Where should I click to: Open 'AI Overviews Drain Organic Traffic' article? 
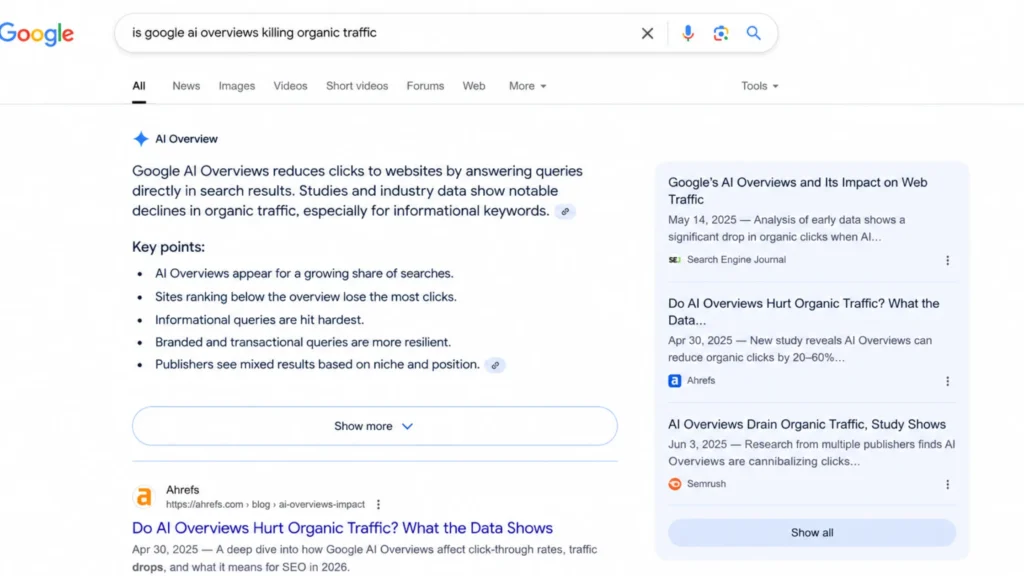(x=807, y=424)
